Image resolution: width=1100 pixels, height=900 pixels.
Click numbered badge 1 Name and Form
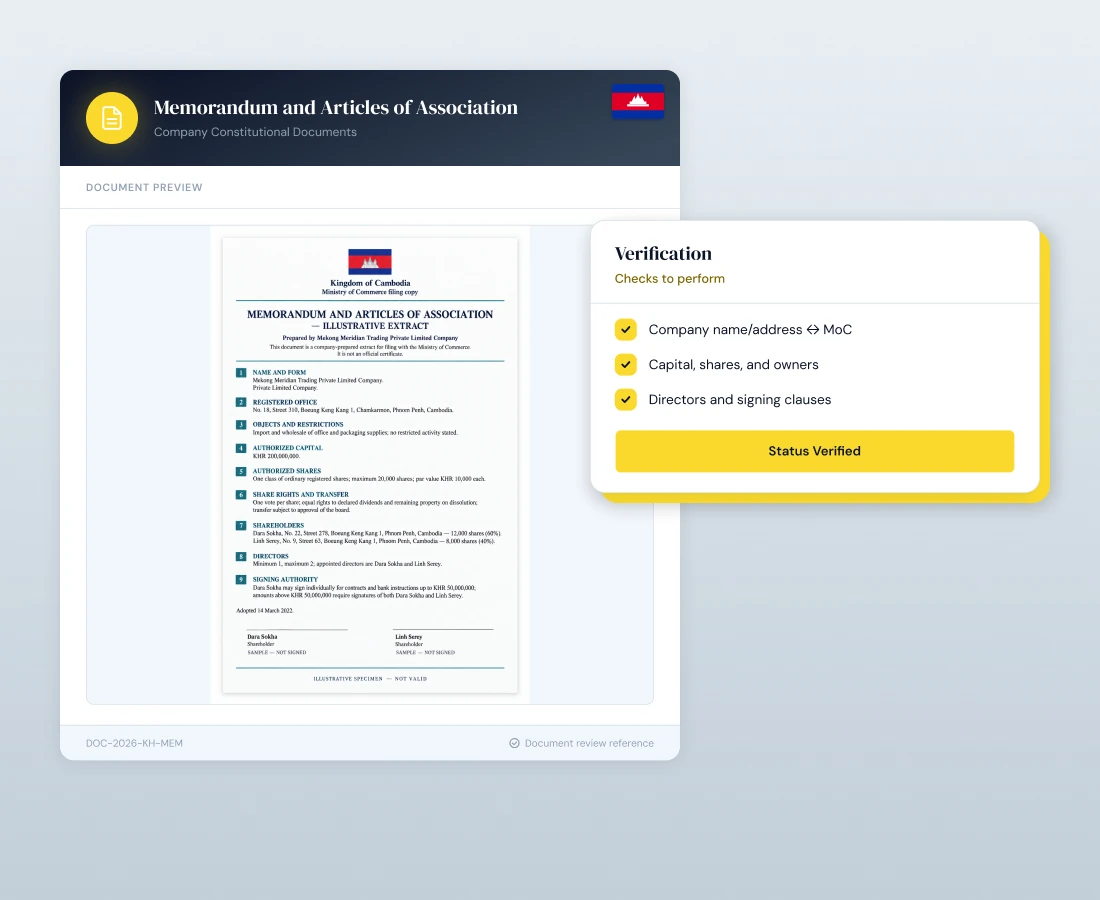241,372
